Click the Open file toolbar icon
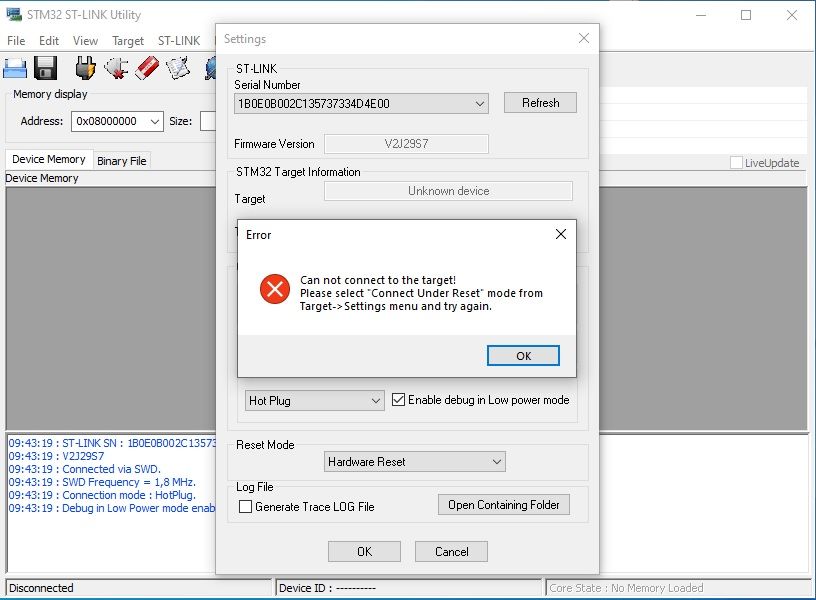 click(15, 68)
